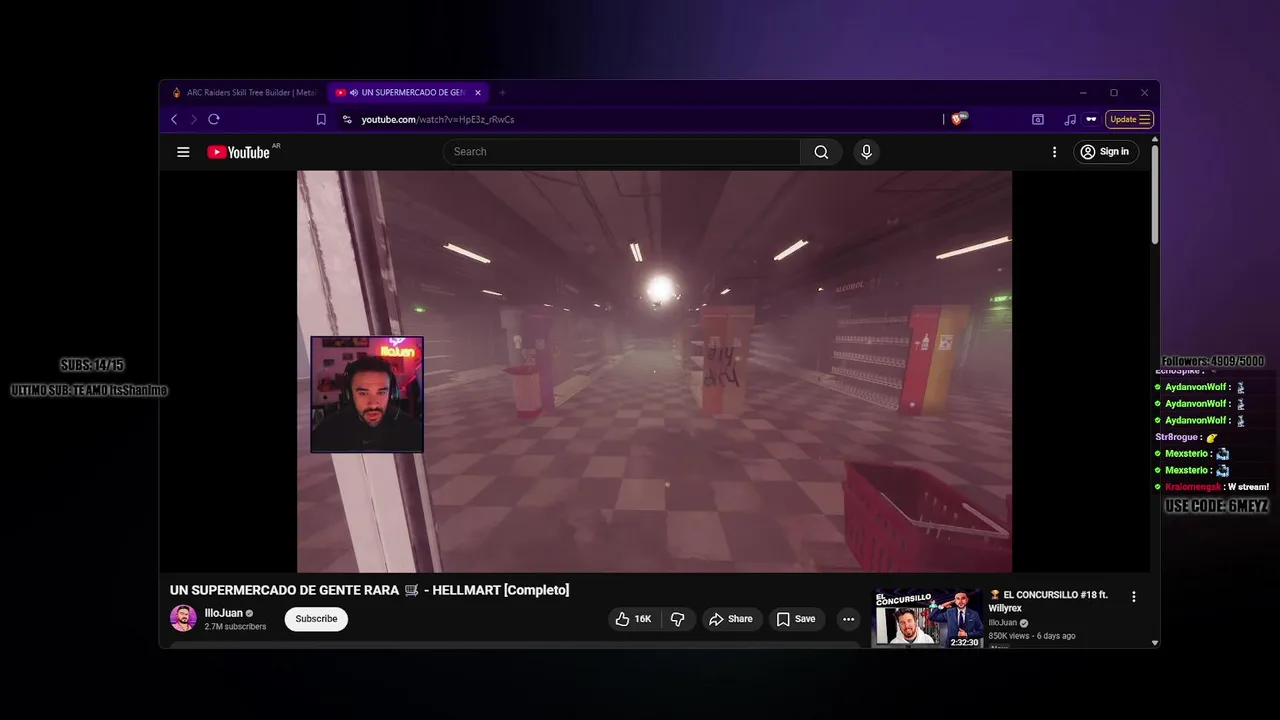Open a new browser tab
Image resolution: width=1280 pixels, height=720 pixels.
502,92
